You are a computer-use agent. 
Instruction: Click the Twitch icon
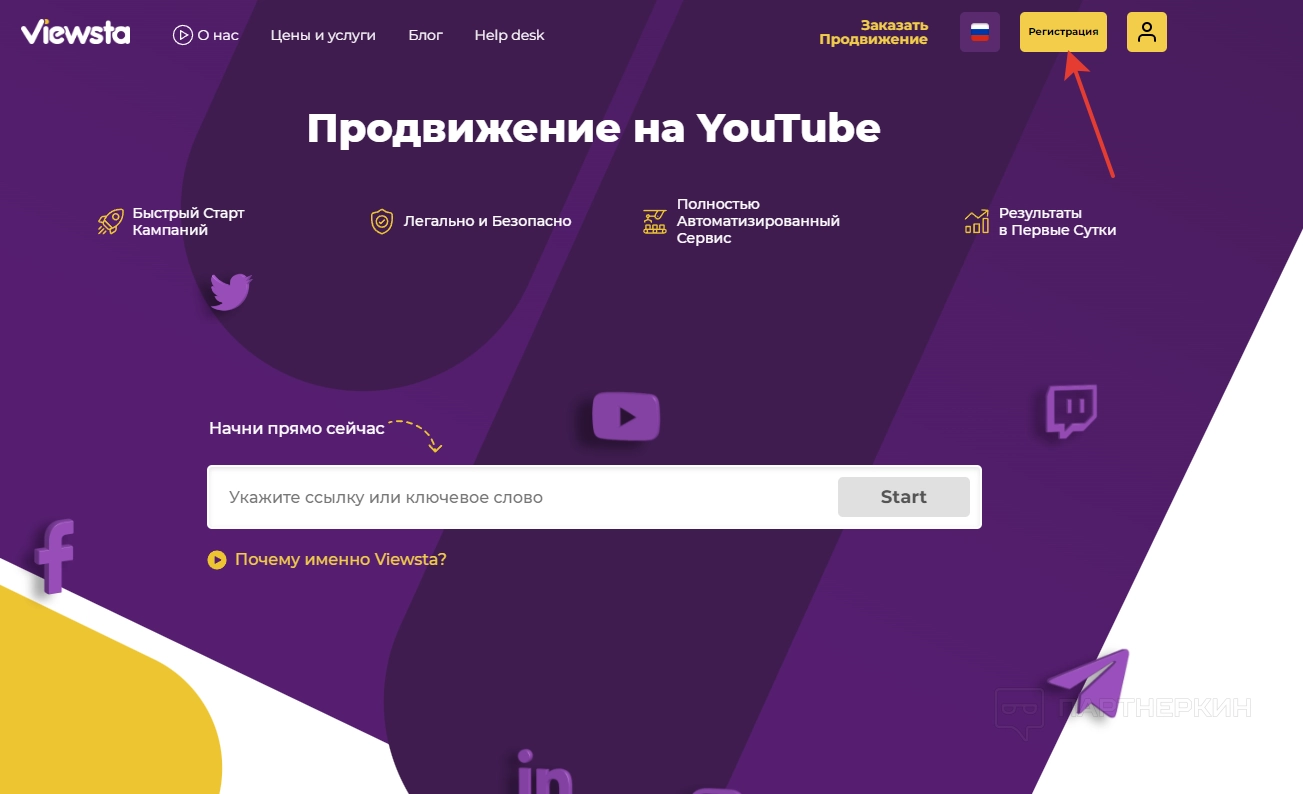(x=1072, y=410)
